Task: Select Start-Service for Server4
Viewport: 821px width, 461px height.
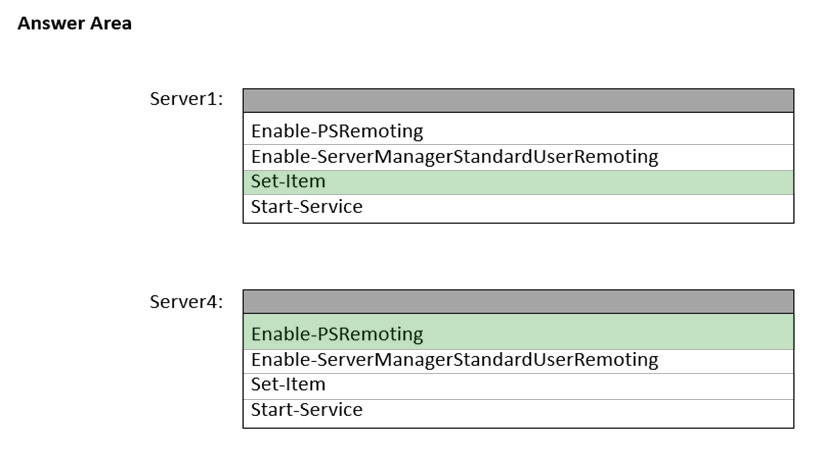Action: coord(518,410)
